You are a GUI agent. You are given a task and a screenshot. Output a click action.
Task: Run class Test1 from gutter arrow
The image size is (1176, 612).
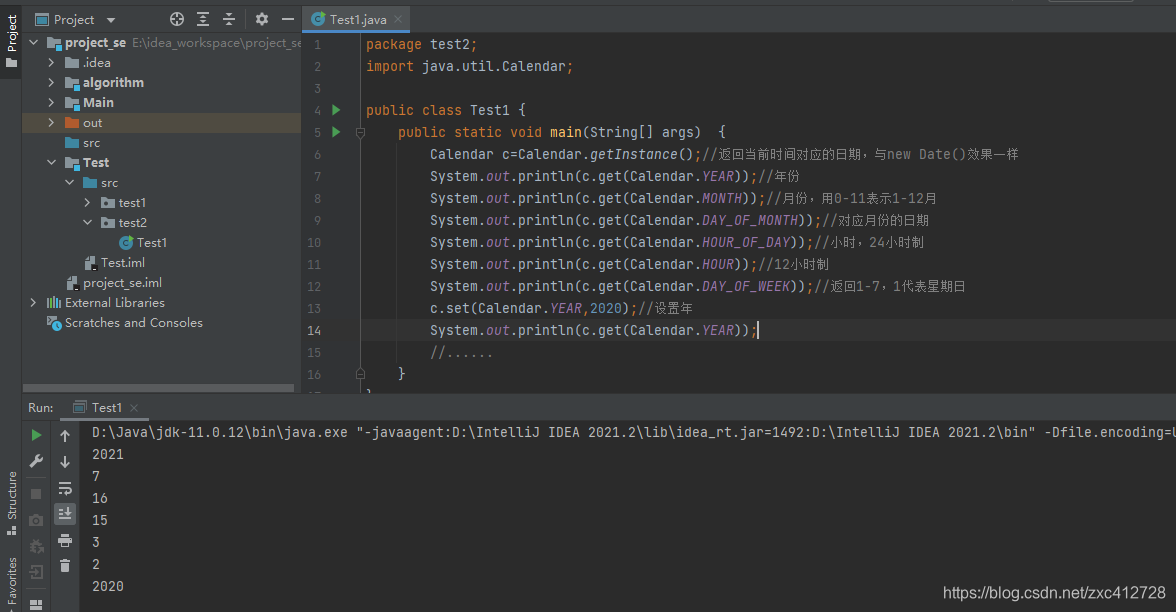point(336,110)
